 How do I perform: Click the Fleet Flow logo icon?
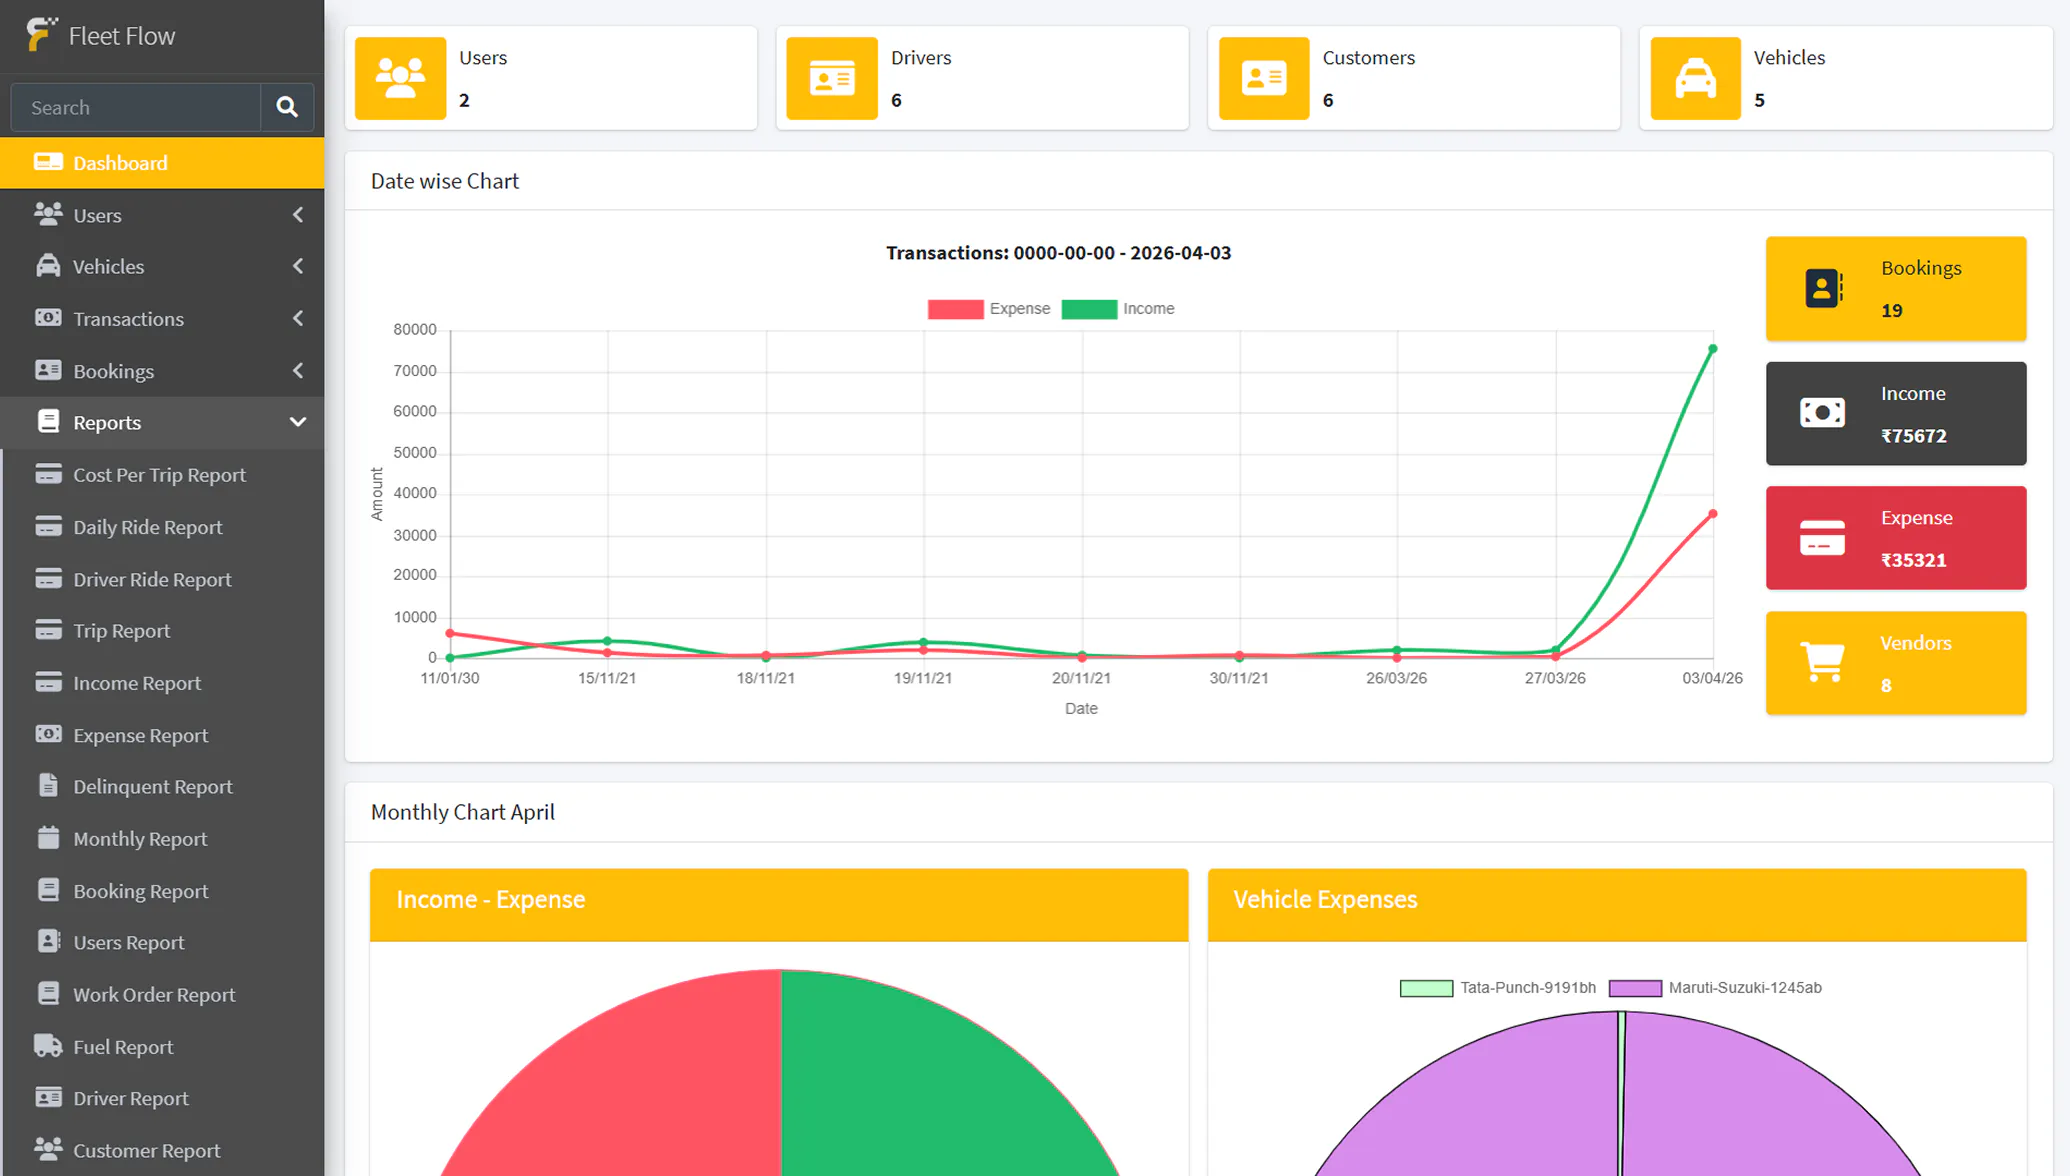click(41, 35)
